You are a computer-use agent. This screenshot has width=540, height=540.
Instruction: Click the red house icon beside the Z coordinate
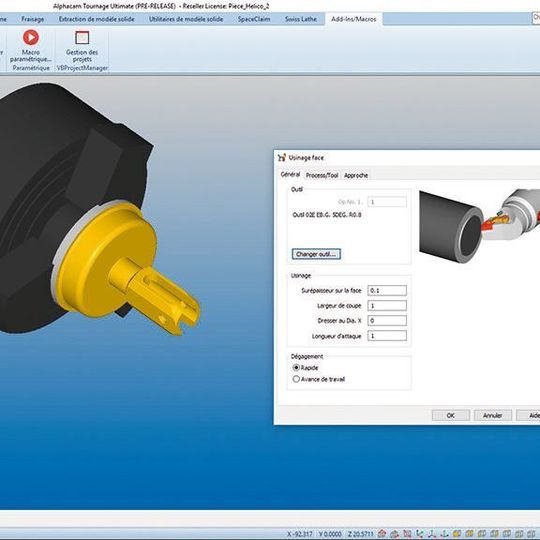tap(382, 534)
